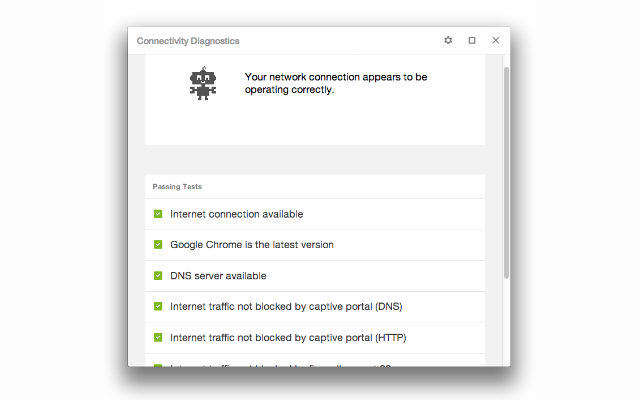Click the scrollbar track below the thumb
Viewport: 640px width, 400px height.
pos(506,320)
